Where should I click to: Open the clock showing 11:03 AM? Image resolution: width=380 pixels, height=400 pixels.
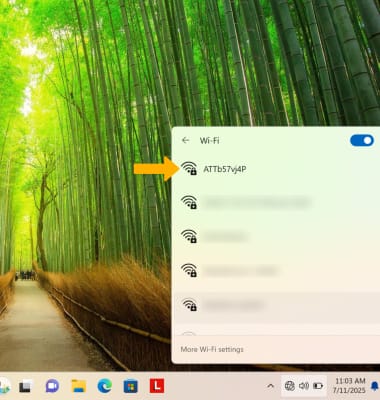pos(350,385)
